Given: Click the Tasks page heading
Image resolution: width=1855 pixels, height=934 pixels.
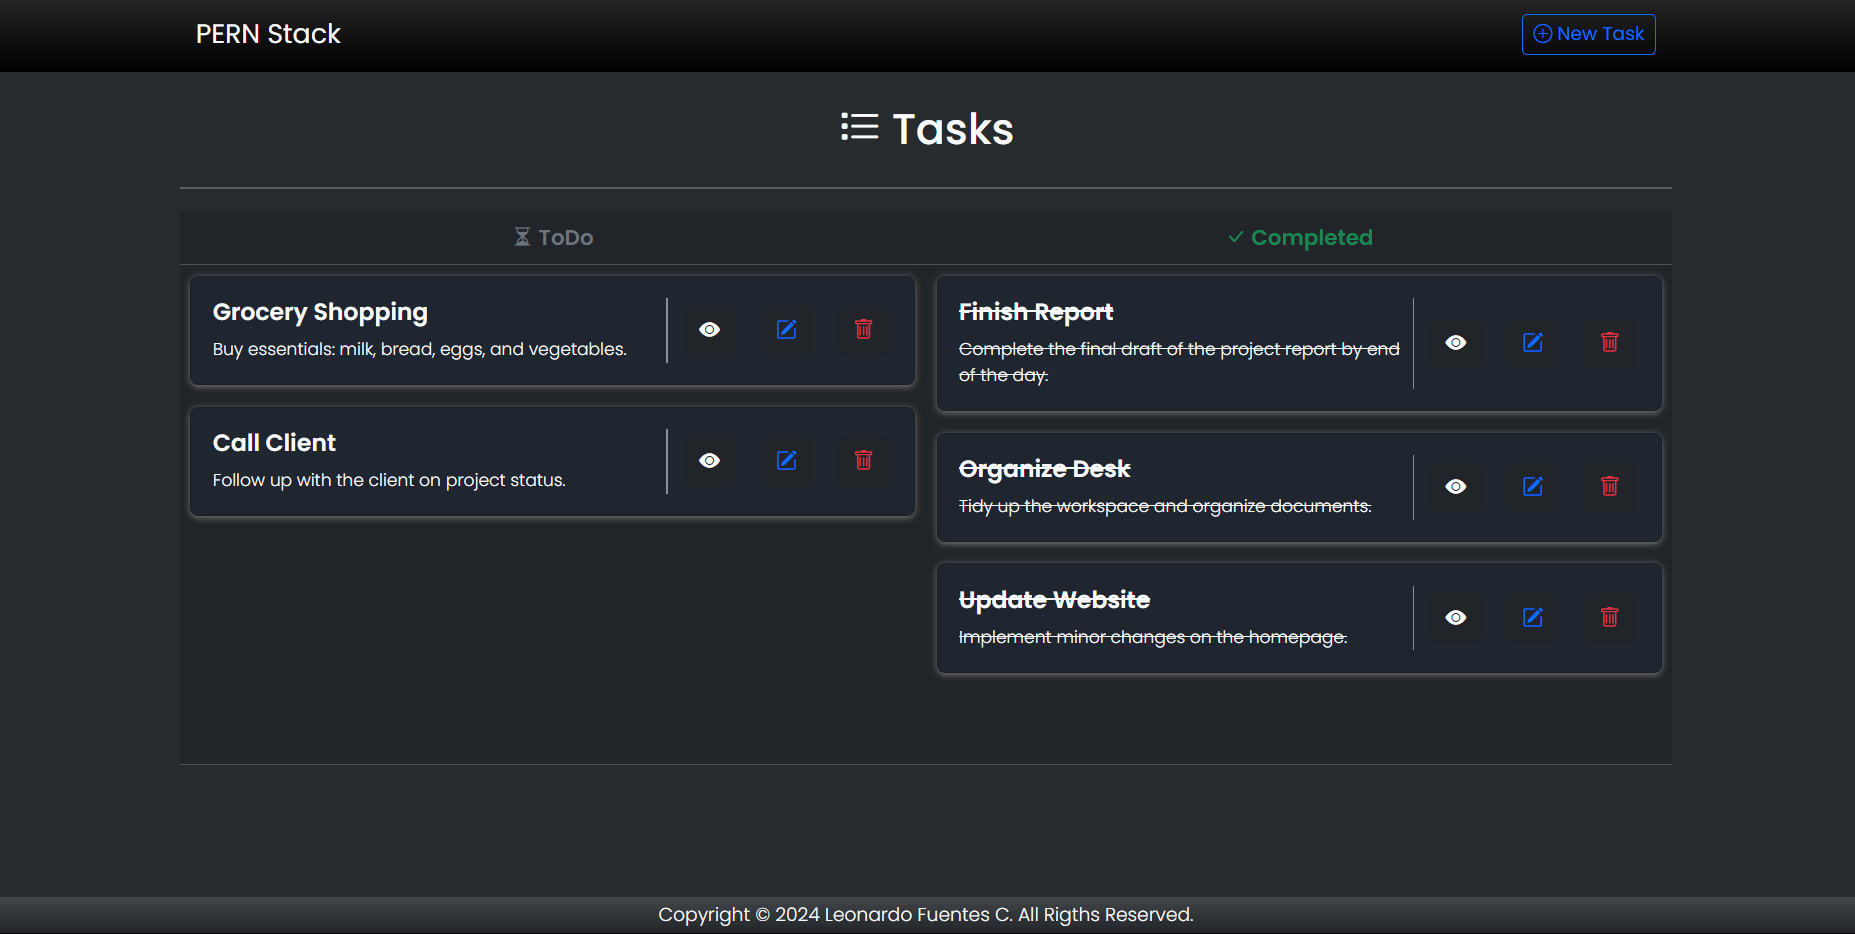Looking at the screenshot, I should [952, 129].
